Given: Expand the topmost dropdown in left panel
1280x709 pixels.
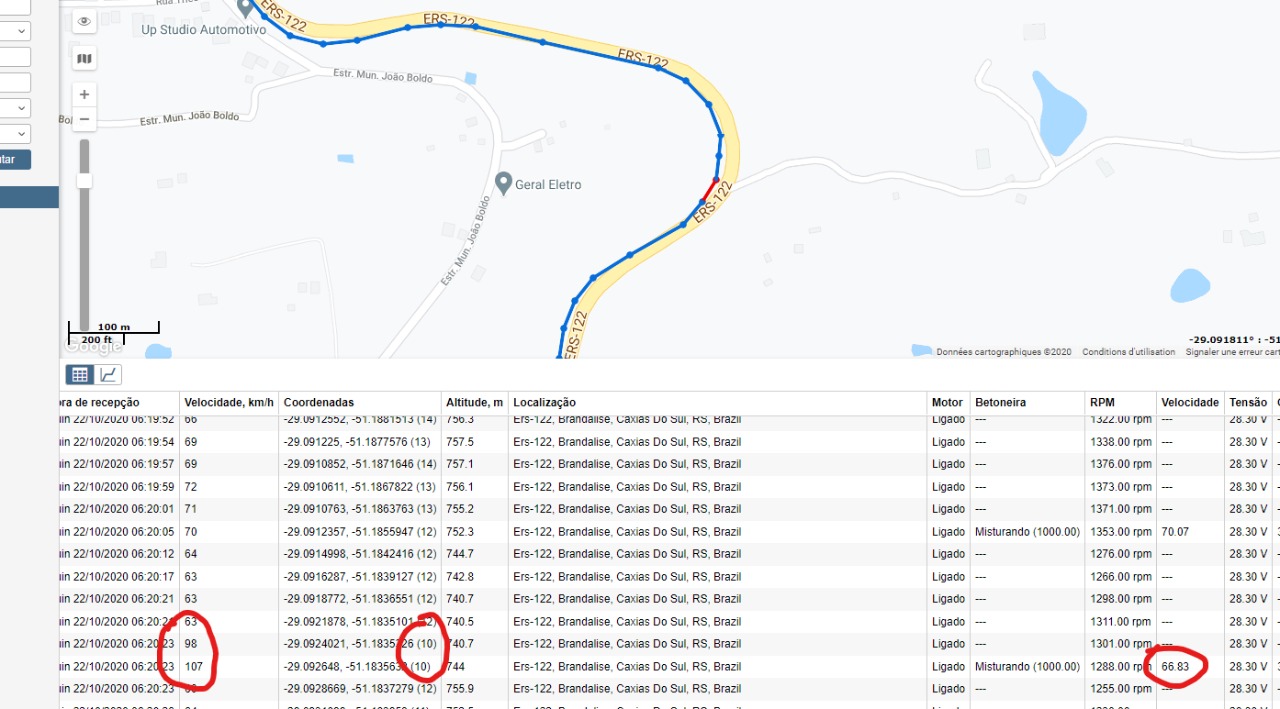Looking at the screenshot, I should pyautogui.click(x=15, y=32).
